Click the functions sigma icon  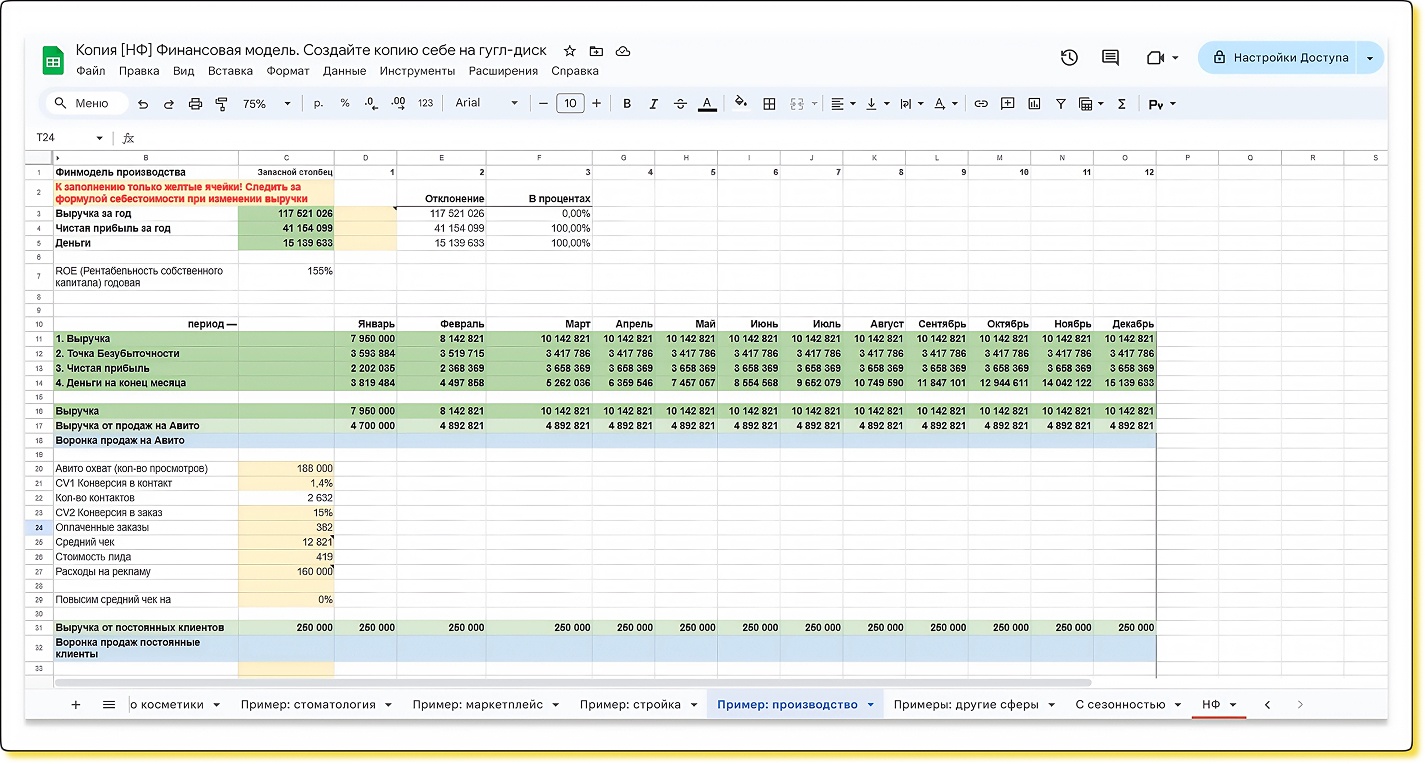point(1121,104)
